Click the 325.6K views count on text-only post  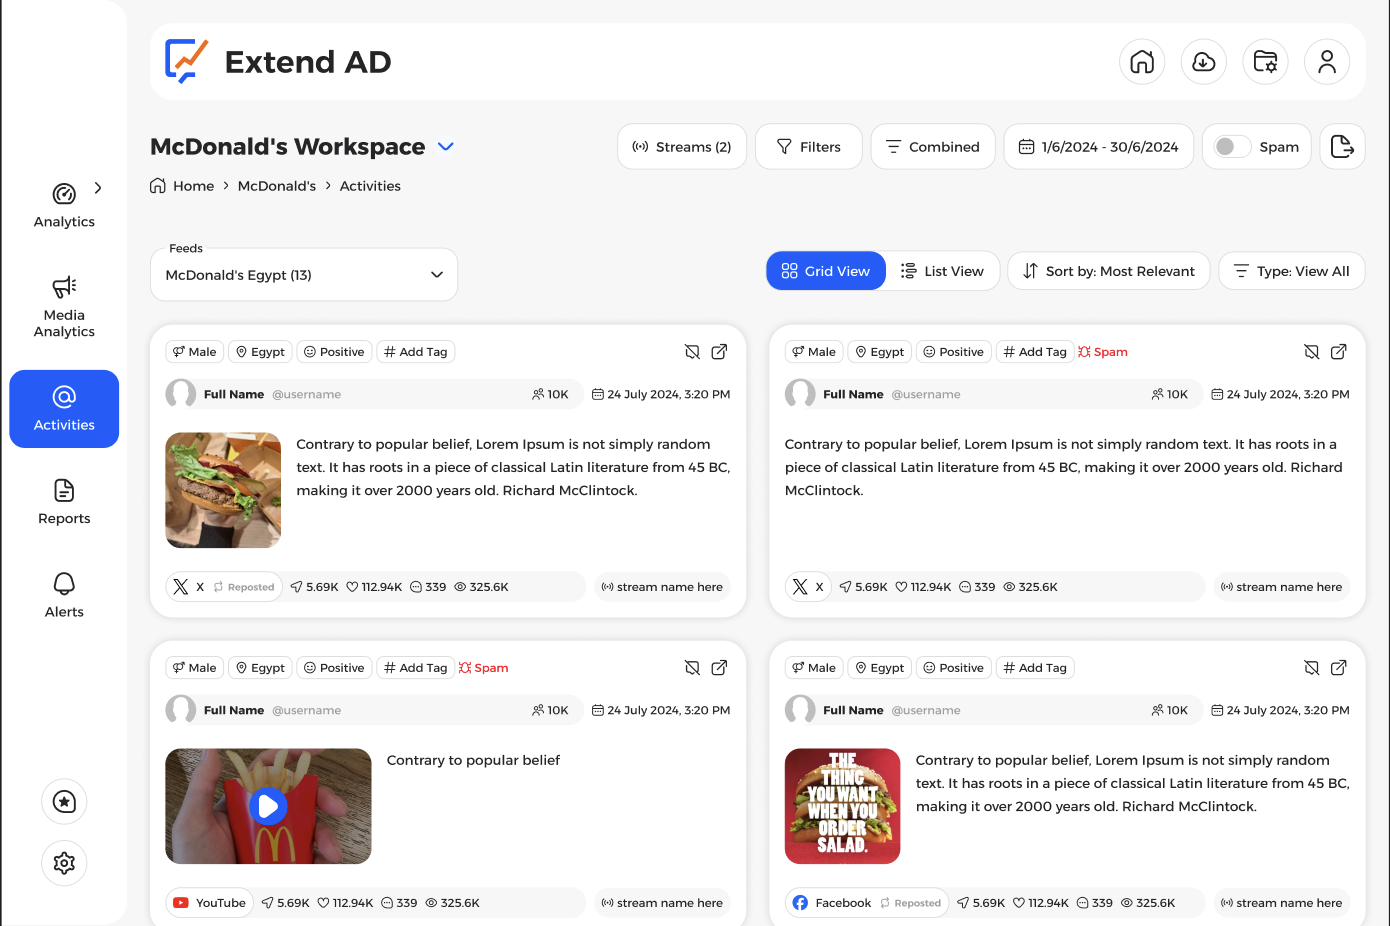point(1031,587)
